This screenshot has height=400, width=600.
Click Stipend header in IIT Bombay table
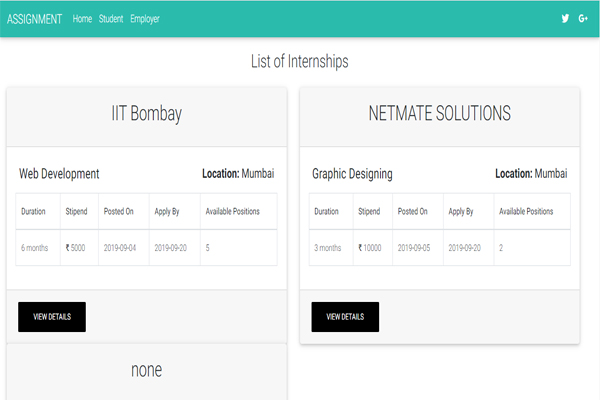[79, 211]
